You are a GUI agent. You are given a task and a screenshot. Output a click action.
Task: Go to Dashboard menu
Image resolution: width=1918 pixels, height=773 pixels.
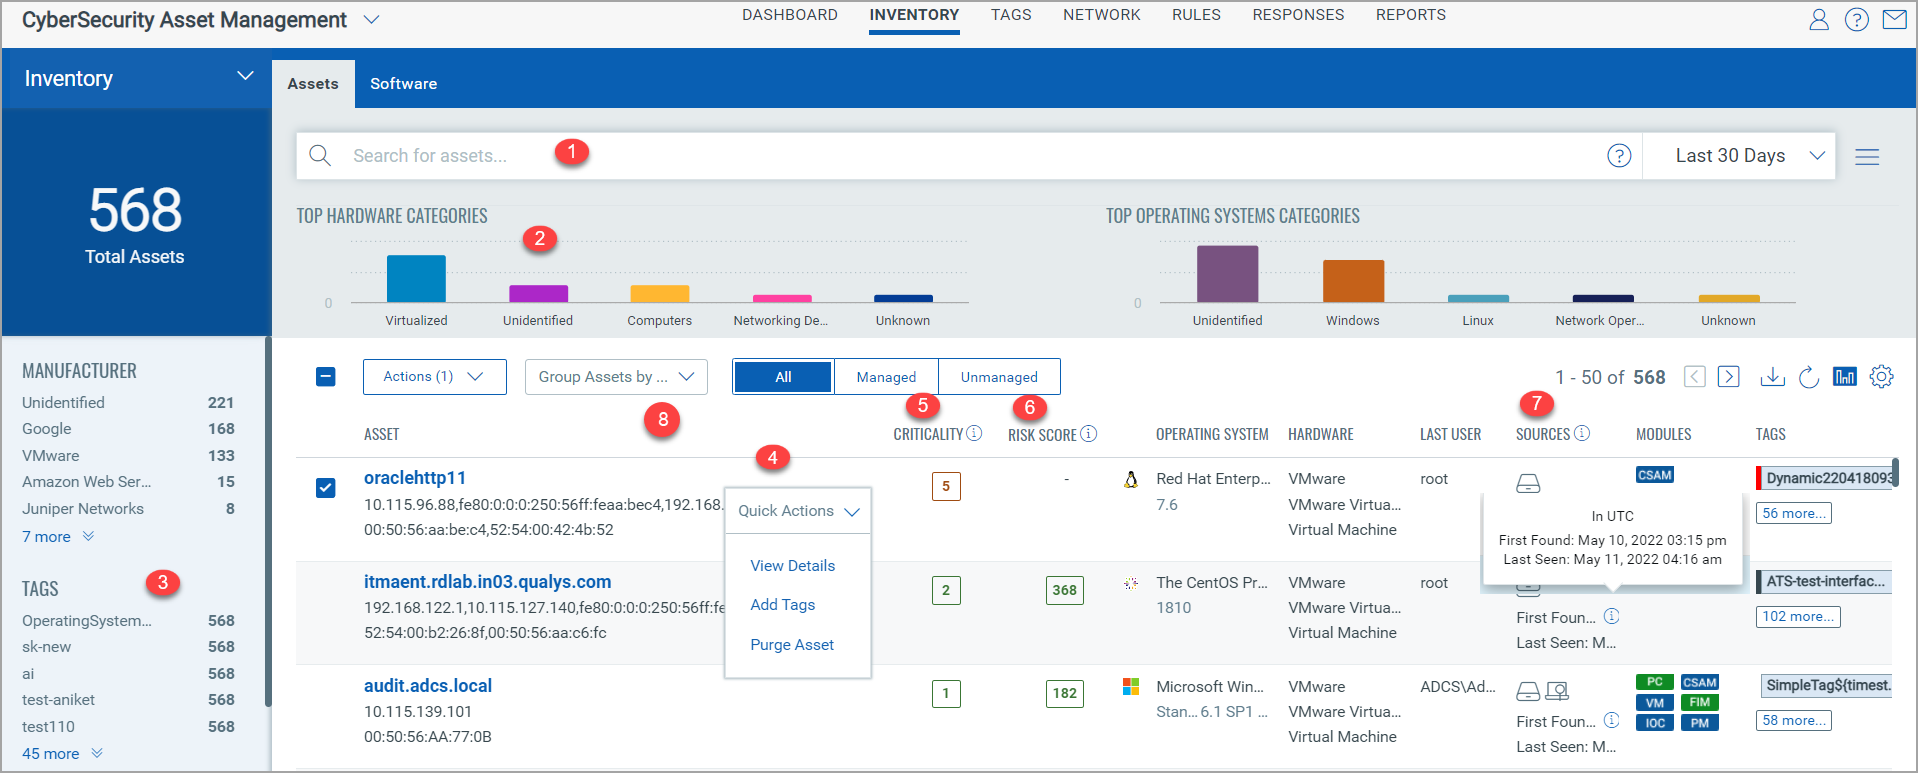pyautogui.click(x=790, y=15)
